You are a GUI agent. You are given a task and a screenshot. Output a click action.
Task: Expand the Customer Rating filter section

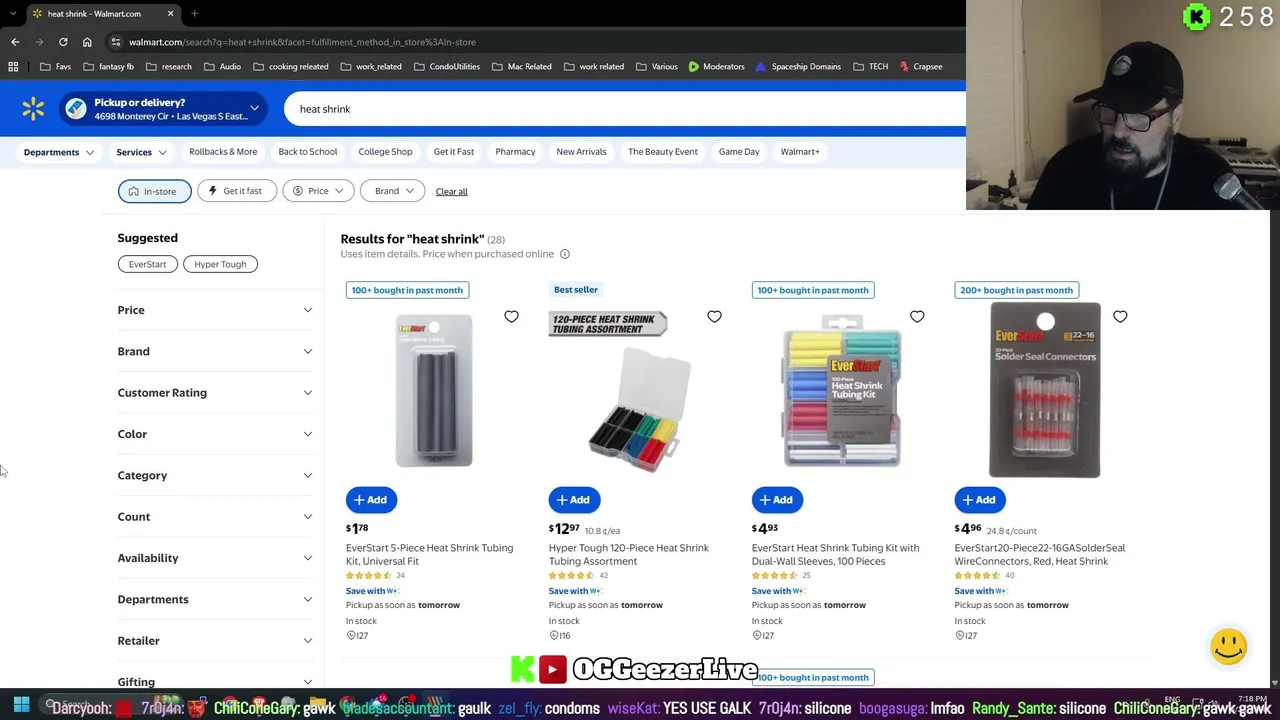215,393
